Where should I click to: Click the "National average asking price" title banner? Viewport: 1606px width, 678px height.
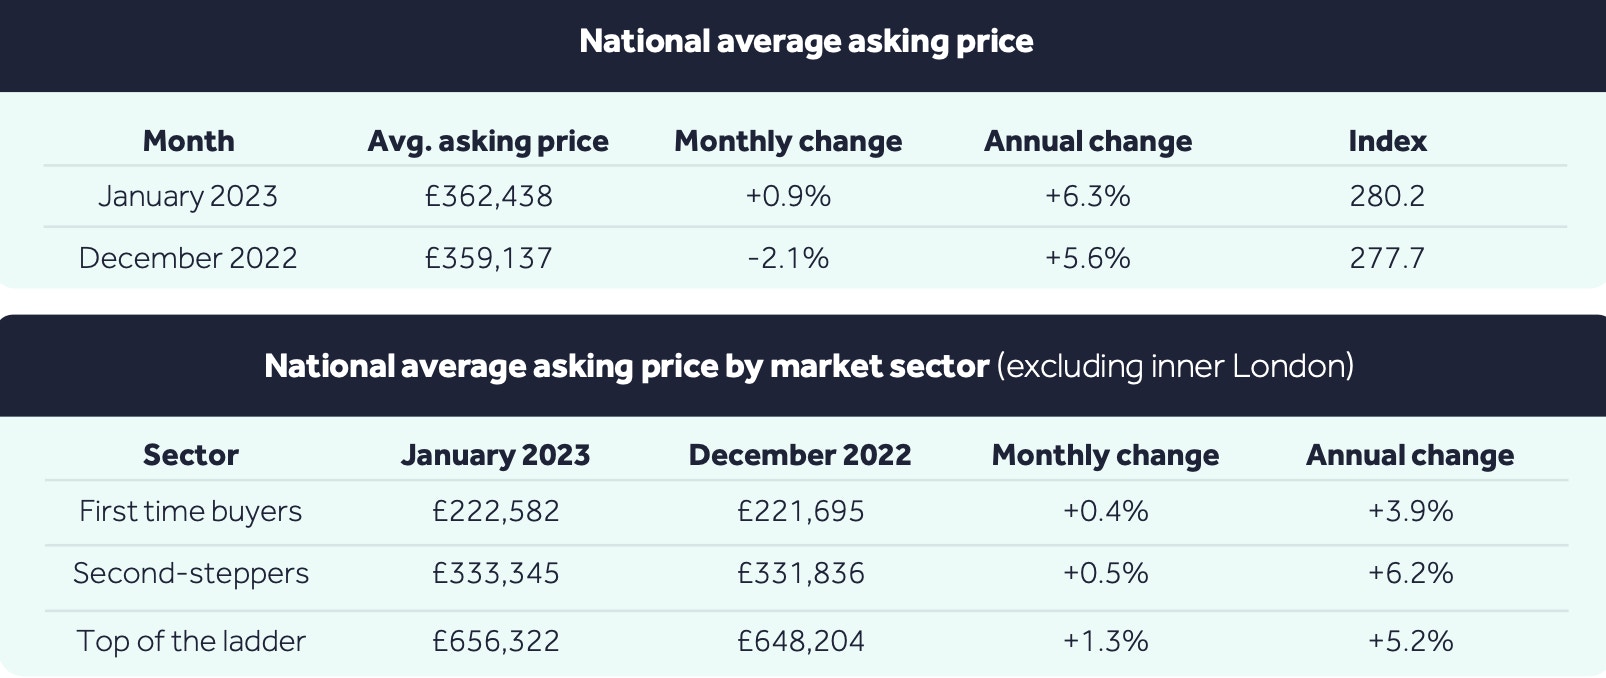click(806, 41)
